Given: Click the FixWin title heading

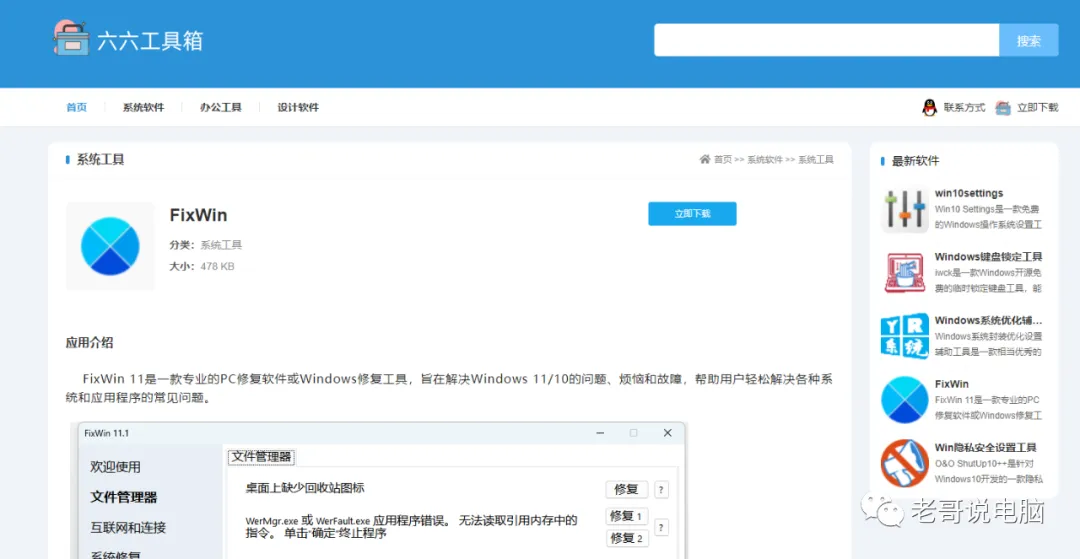Looking at the screenshot, I should tap(198, 215).
